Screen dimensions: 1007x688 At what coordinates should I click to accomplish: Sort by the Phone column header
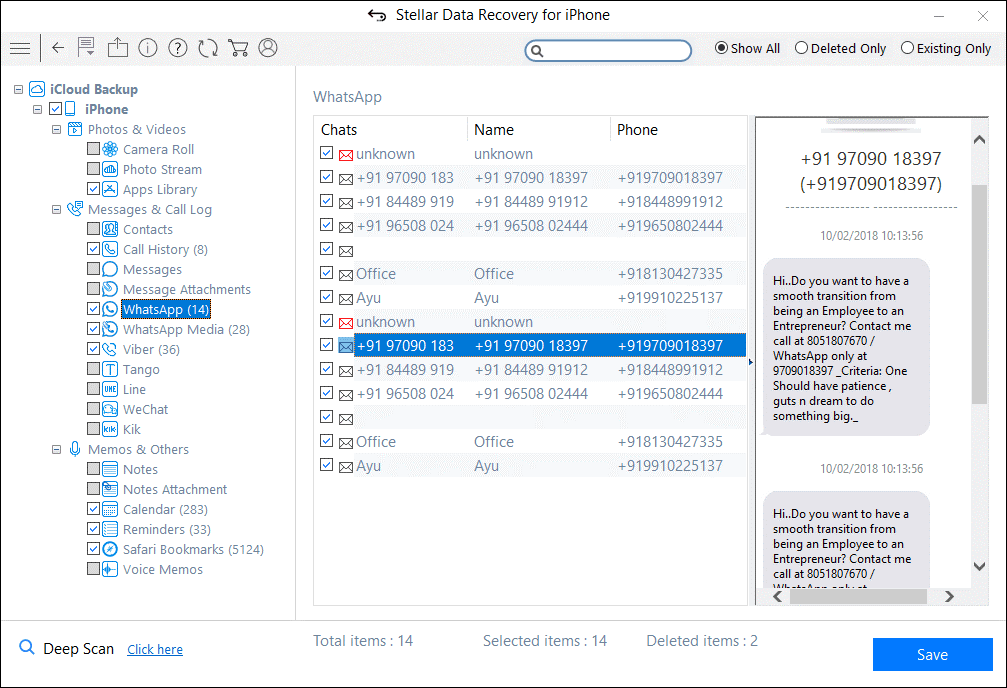pos(678,129)
